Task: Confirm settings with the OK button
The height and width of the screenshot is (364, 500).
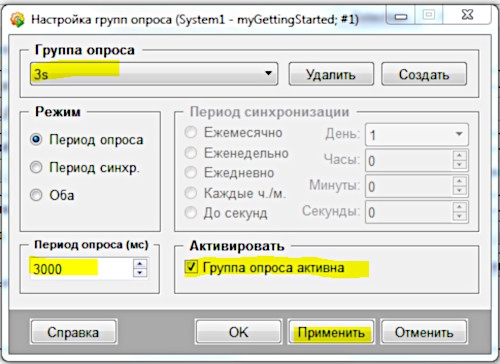Action: click(x=239, y=332)
